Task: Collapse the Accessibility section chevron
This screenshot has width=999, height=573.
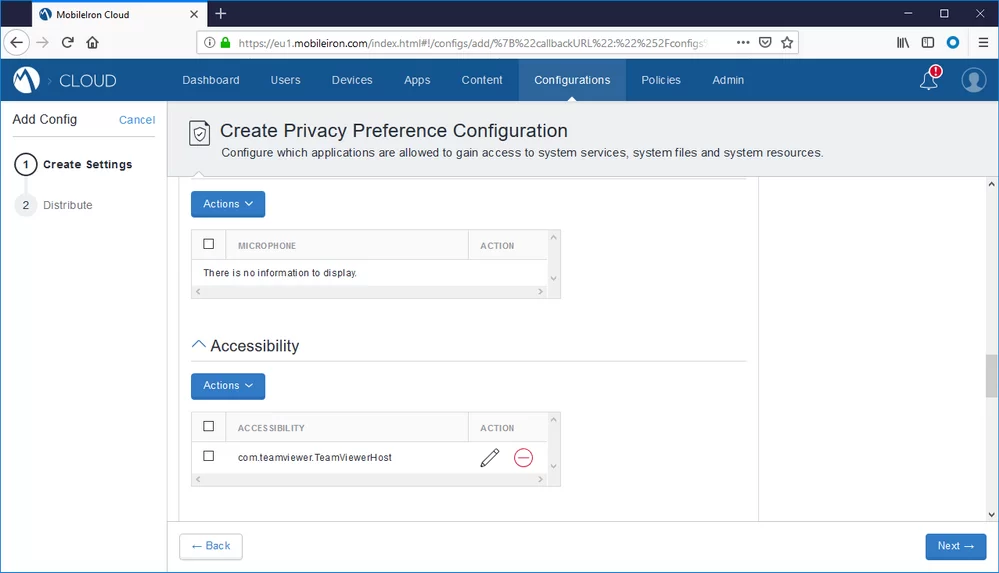Action: click(x=198, y=345)
